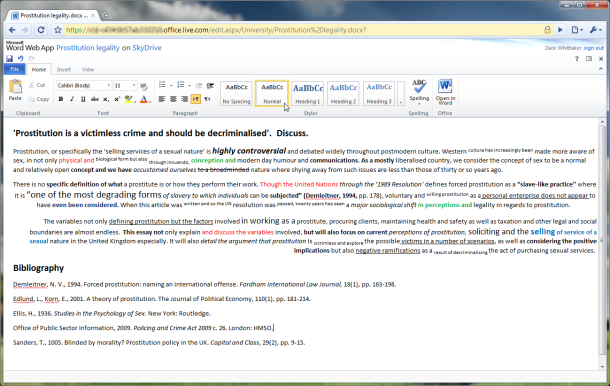Click the Redo arrow icon
The height and width of the screenshot is (386, 610).
point(32,59)
